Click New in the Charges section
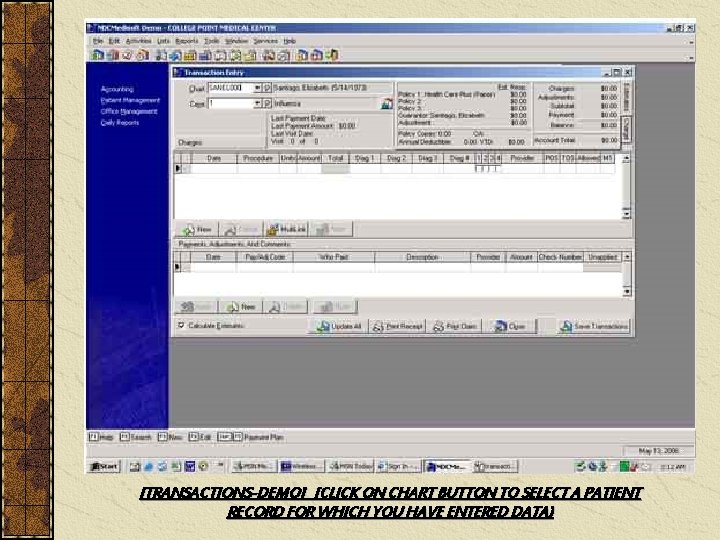 pos(197,229)
